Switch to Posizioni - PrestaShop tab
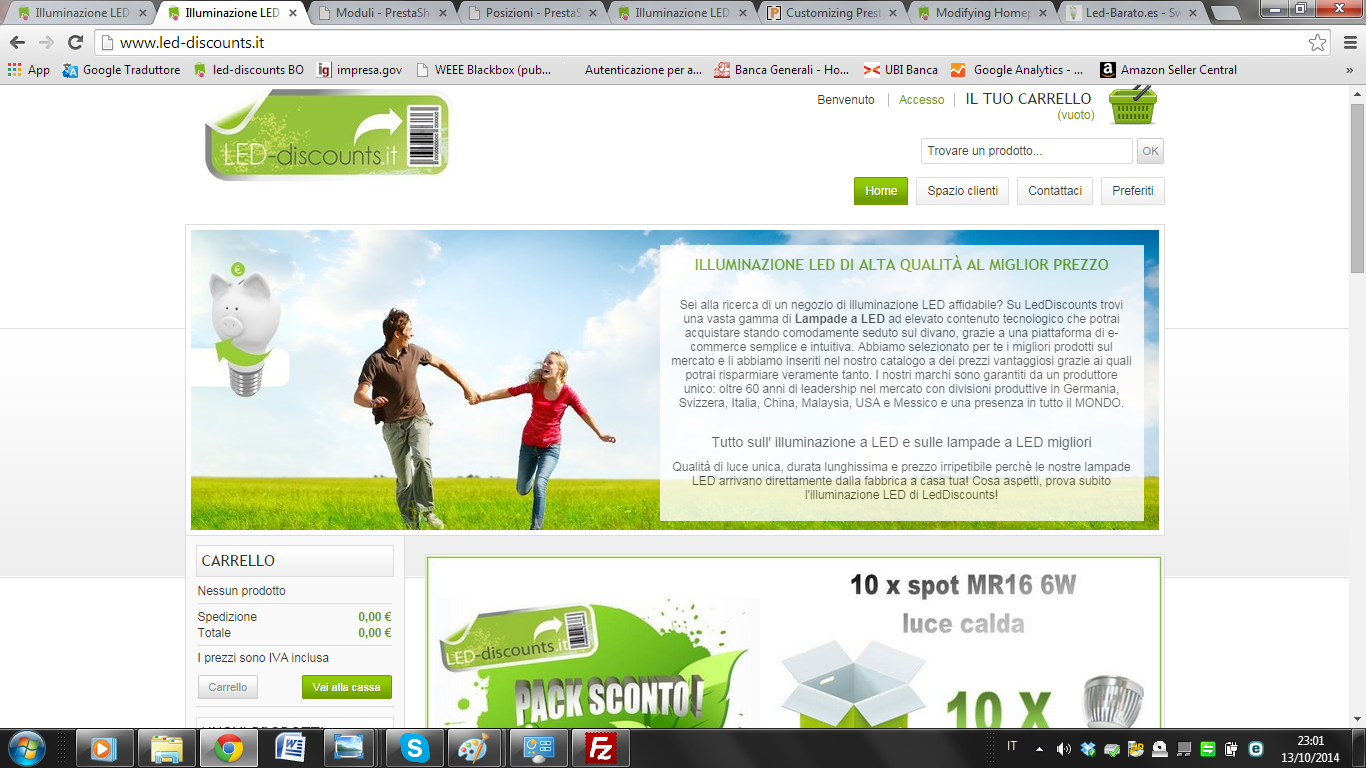1366x768 pixels. point(532,13)
